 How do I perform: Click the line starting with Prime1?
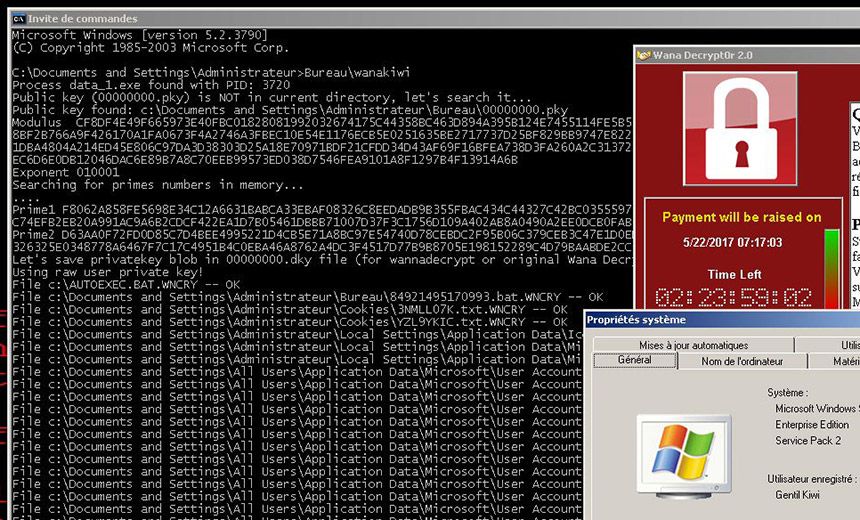click(322, 210)
